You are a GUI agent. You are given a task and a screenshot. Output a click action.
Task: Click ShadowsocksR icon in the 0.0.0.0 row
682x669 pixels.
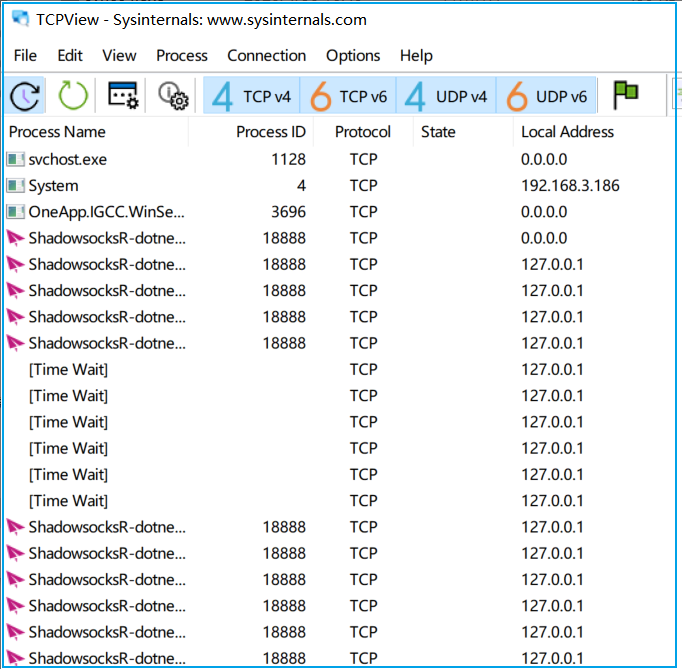16,238
